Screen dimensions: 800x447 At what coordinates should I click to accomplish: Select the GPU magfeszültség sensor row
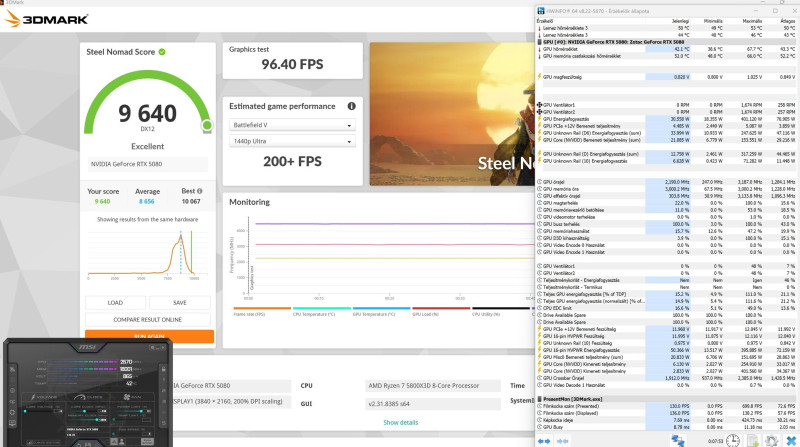point(667,77)
